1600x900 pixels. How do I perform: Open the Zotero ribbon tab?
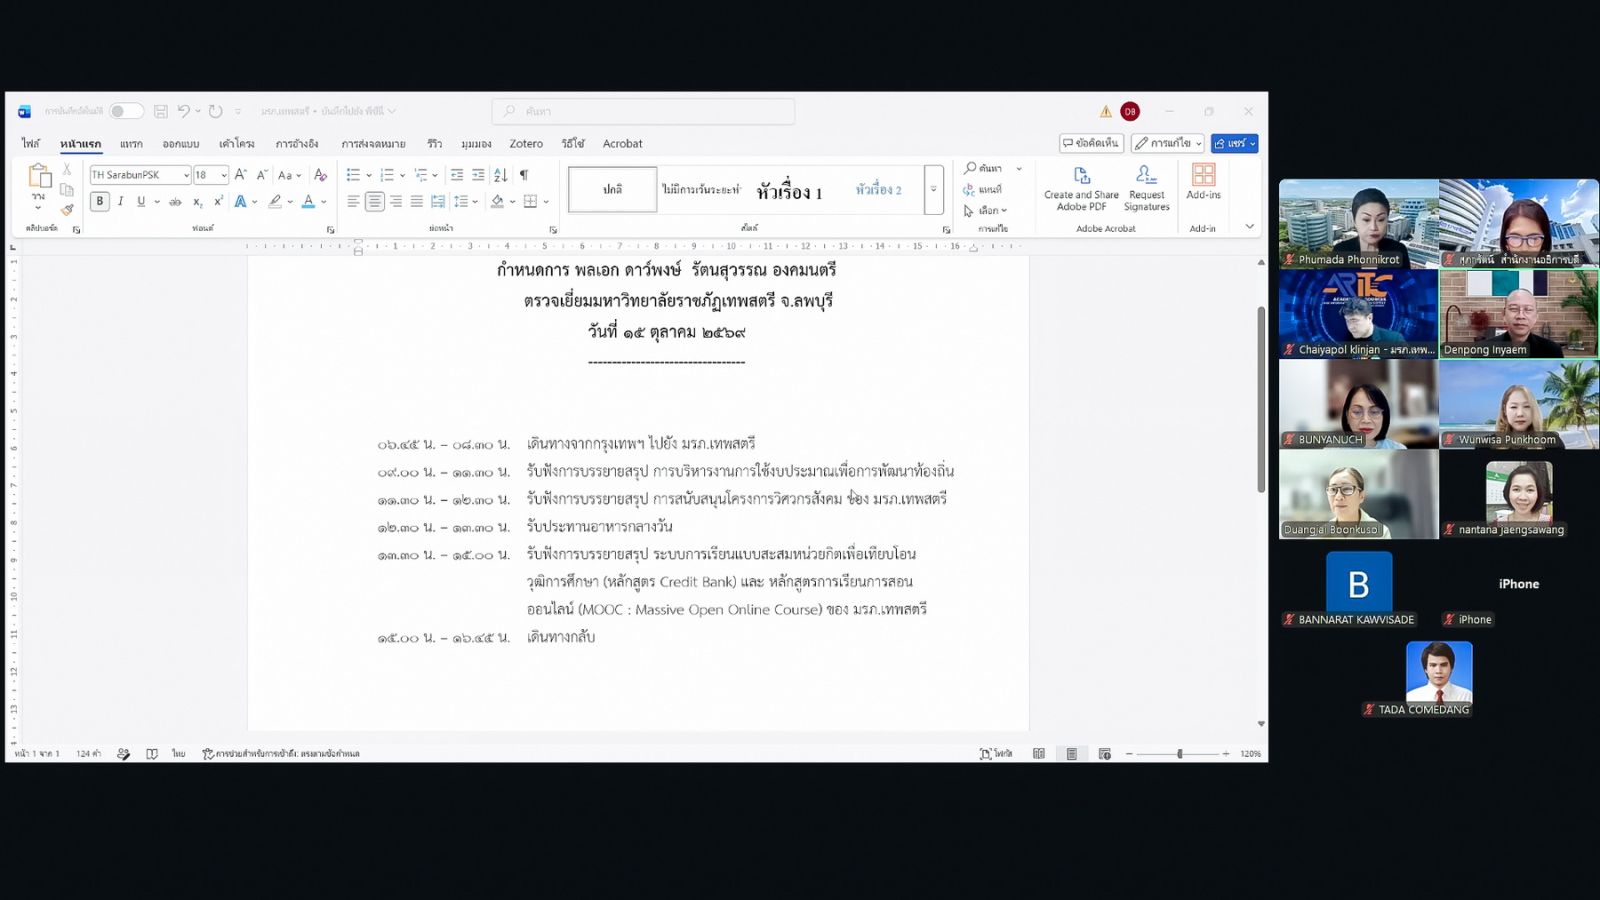pos(526,144)
